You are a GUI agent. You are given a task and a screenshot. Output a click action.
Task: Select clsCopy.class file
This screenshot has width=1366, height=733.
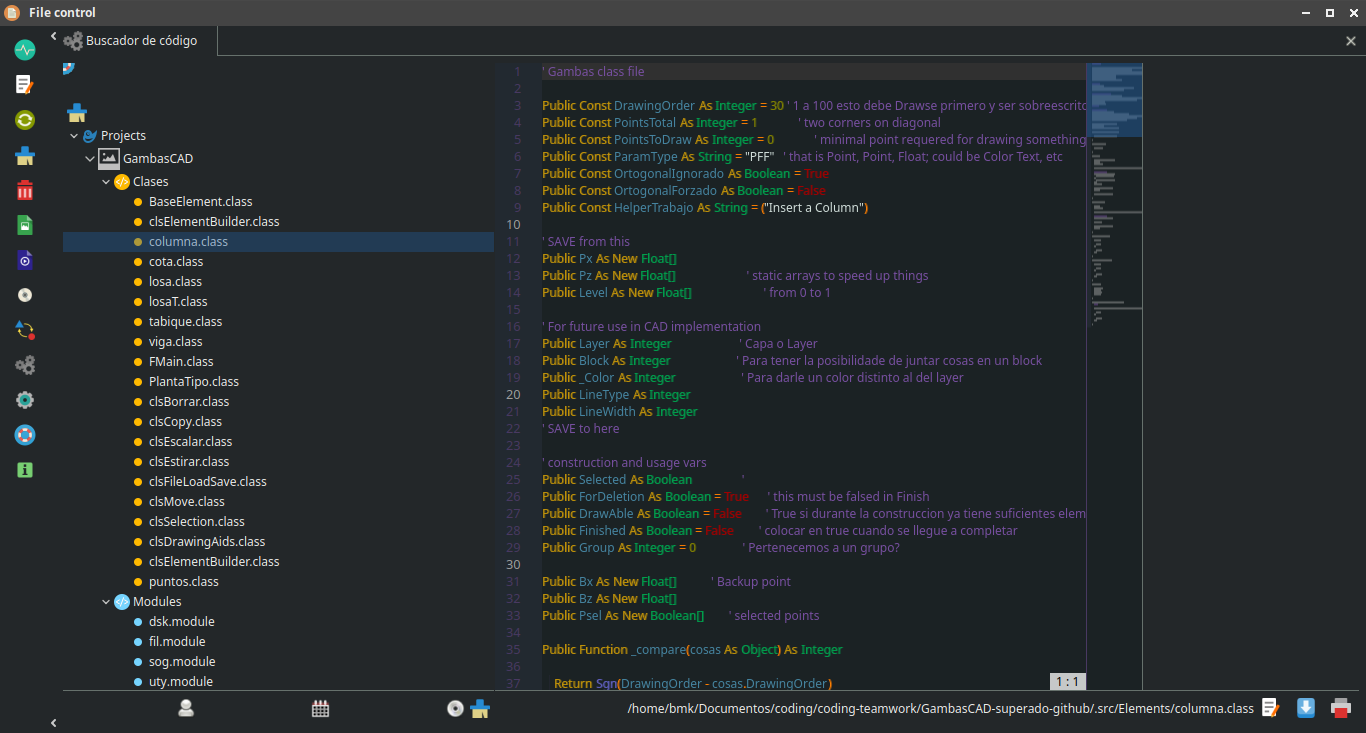[185, 422]
